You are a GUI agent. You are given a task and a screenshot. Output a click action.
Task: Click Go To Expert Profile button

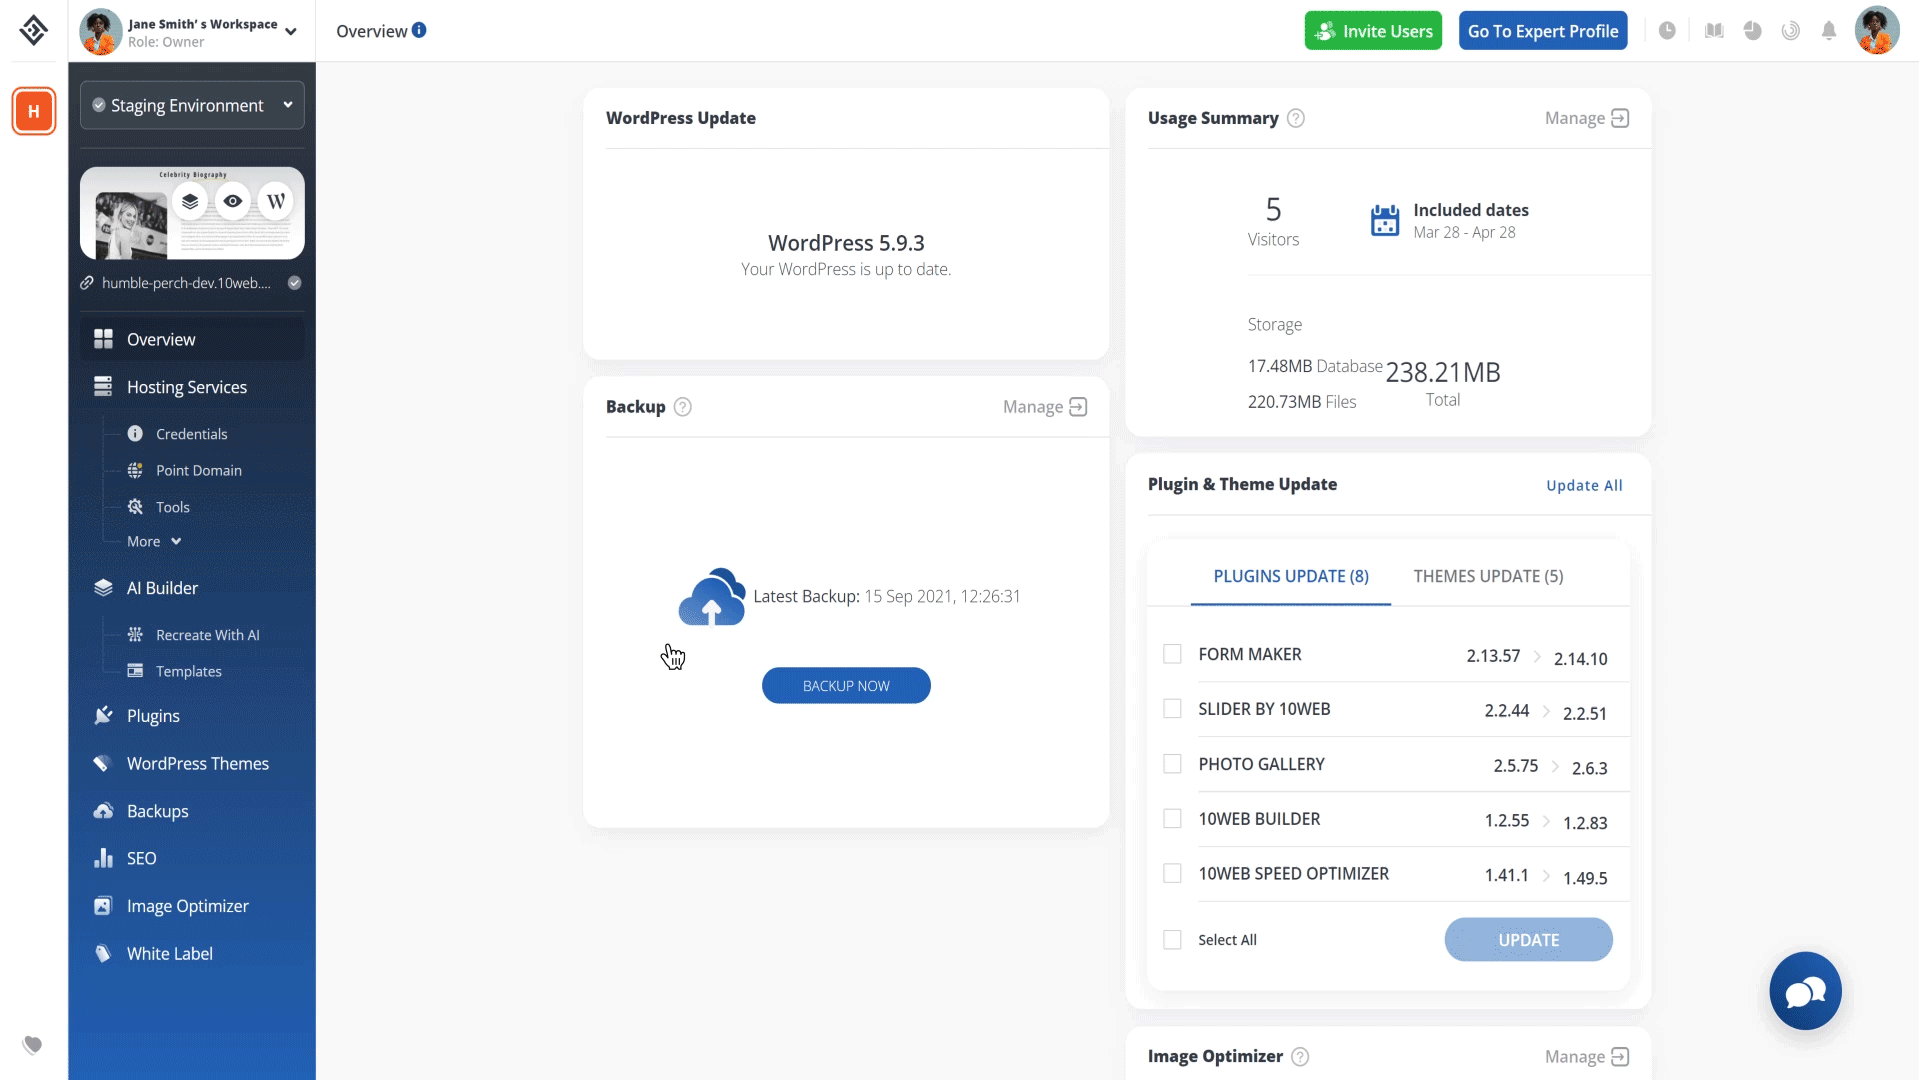click(1543, 31)
